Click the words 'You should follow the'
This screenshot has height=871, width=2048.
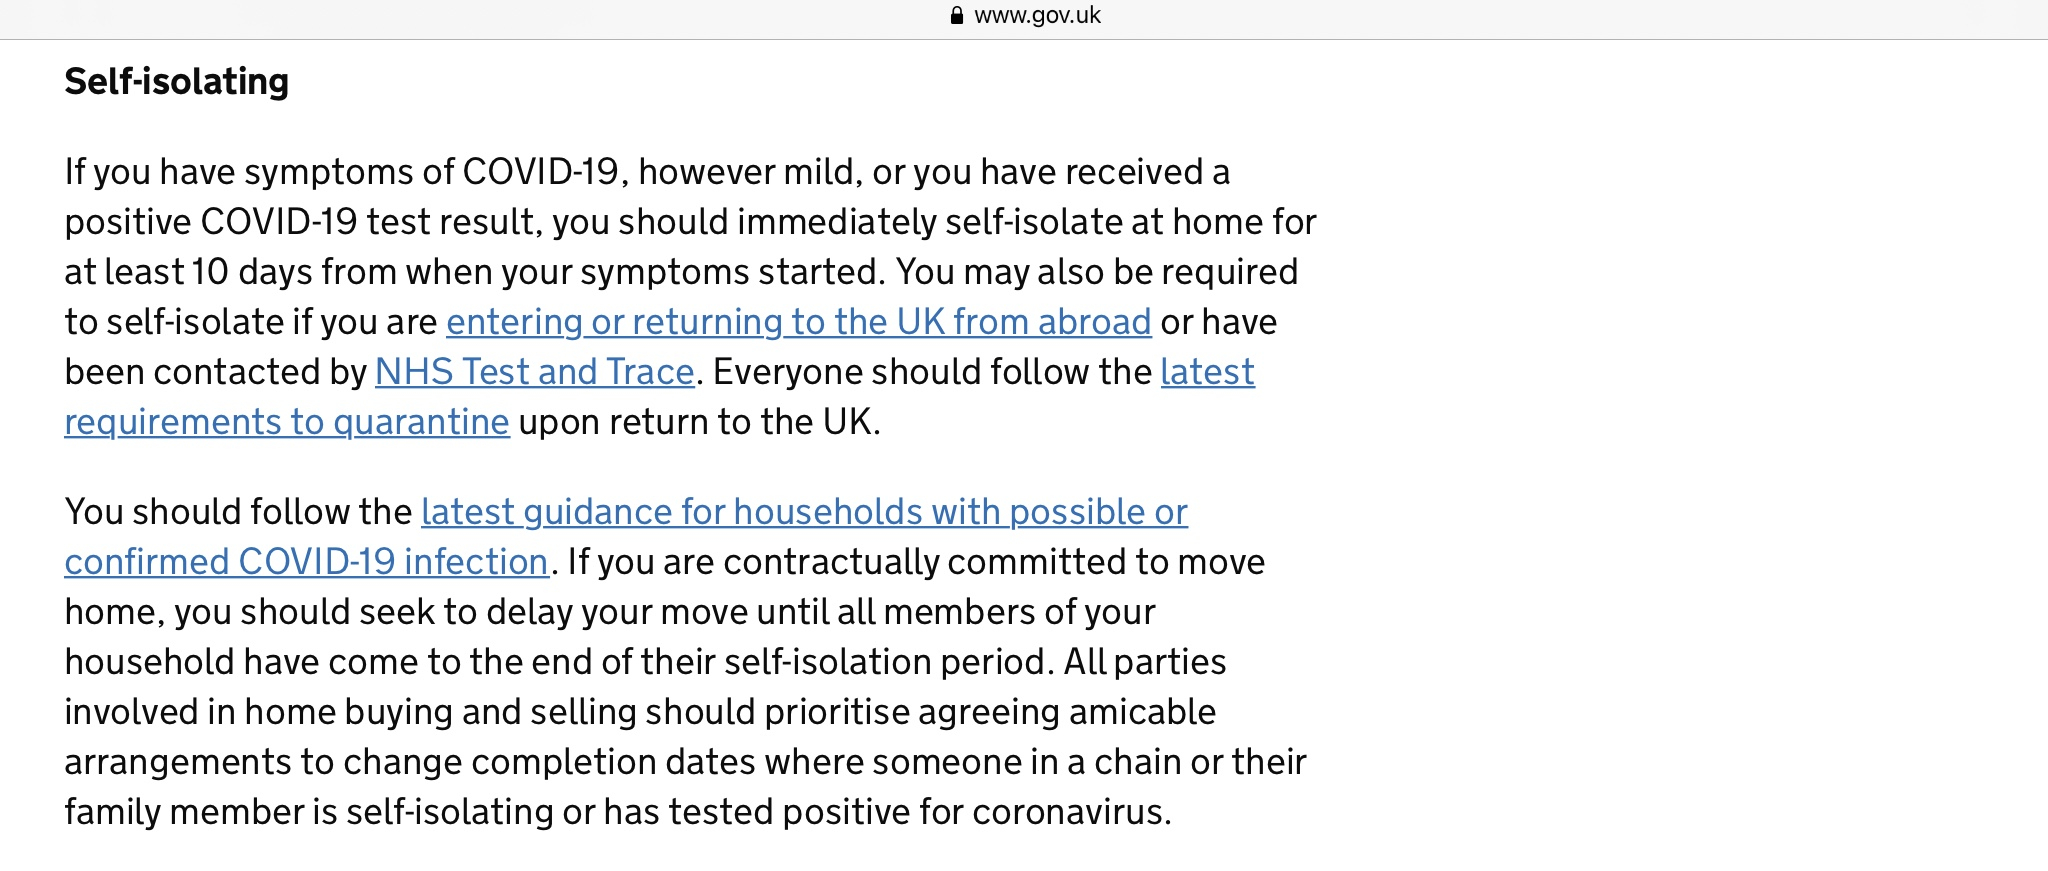pyautogui.click(x=238, y=512)
